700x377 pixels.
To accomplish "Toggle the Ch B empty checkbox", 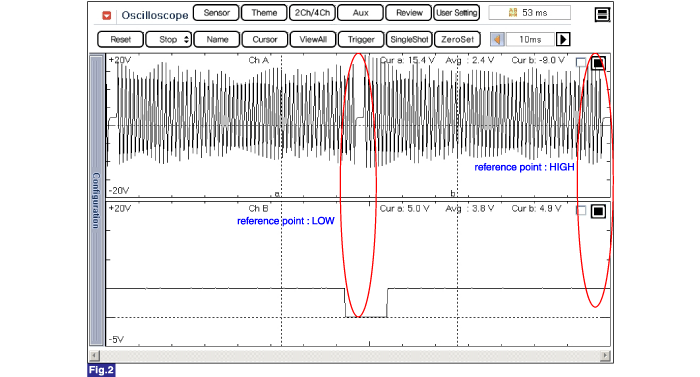I will pyautogui.click(x=581, y=210).
